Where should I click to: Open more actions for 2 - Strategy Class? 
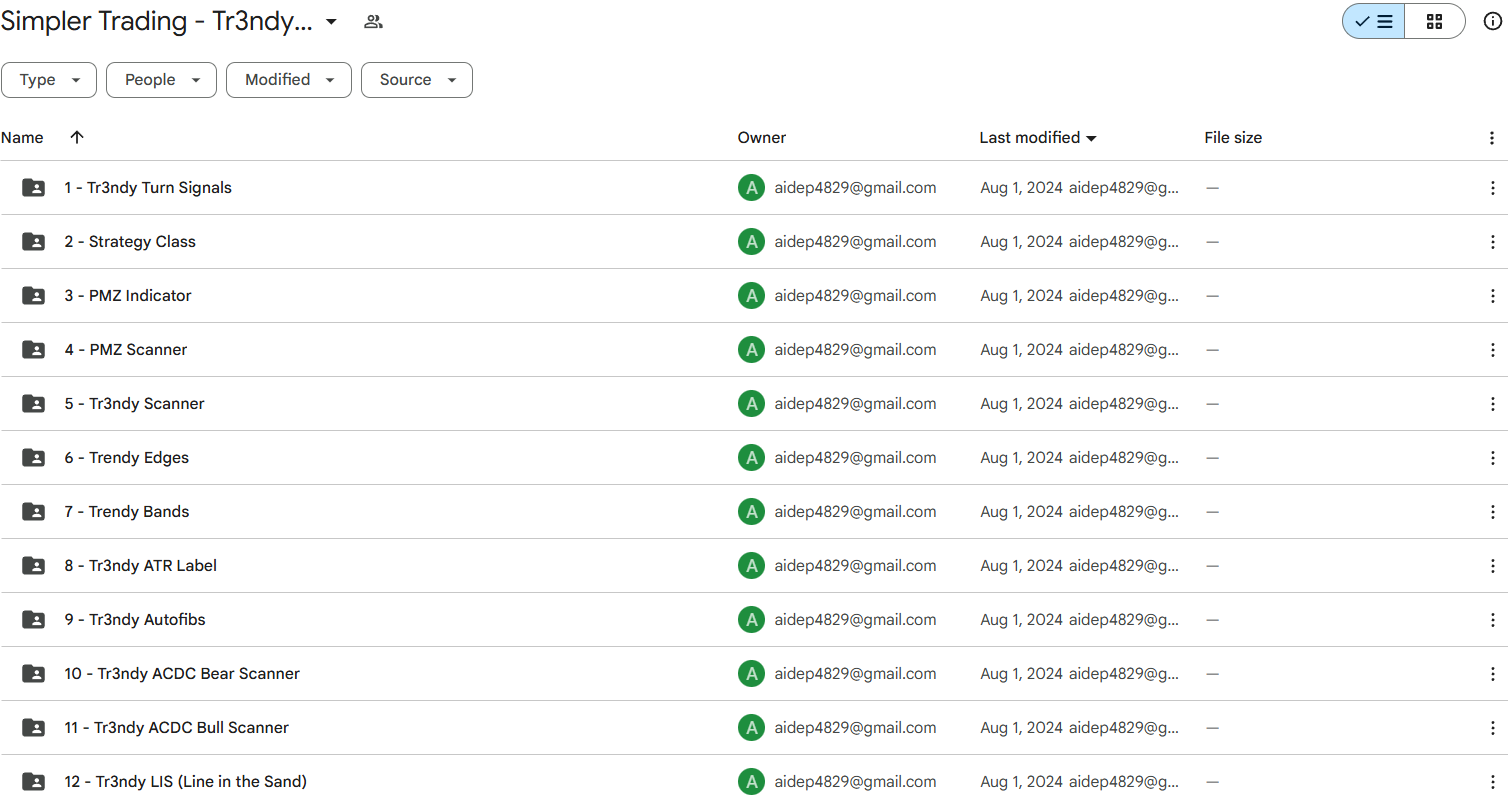(x=1492, y=242)
